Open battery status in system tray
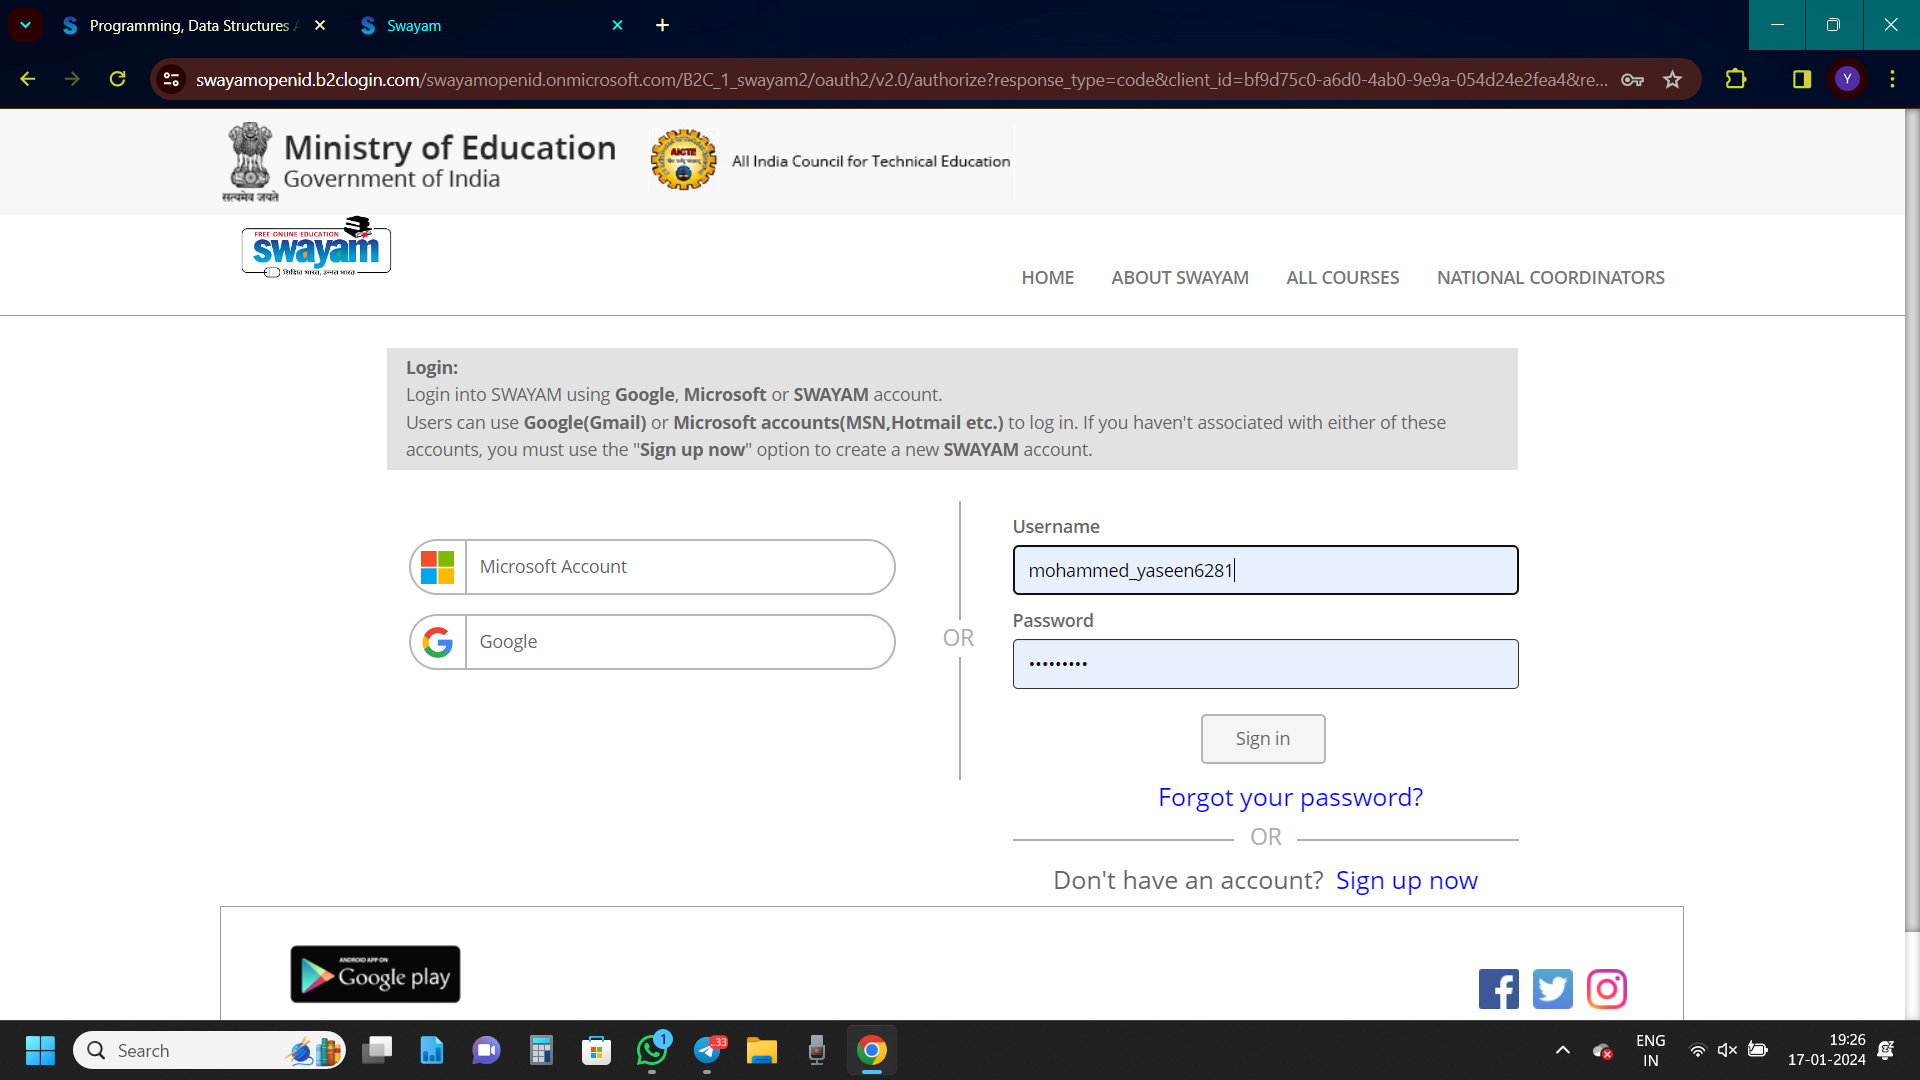The image size is (1920, 1080). (x=1757, y=1050)
